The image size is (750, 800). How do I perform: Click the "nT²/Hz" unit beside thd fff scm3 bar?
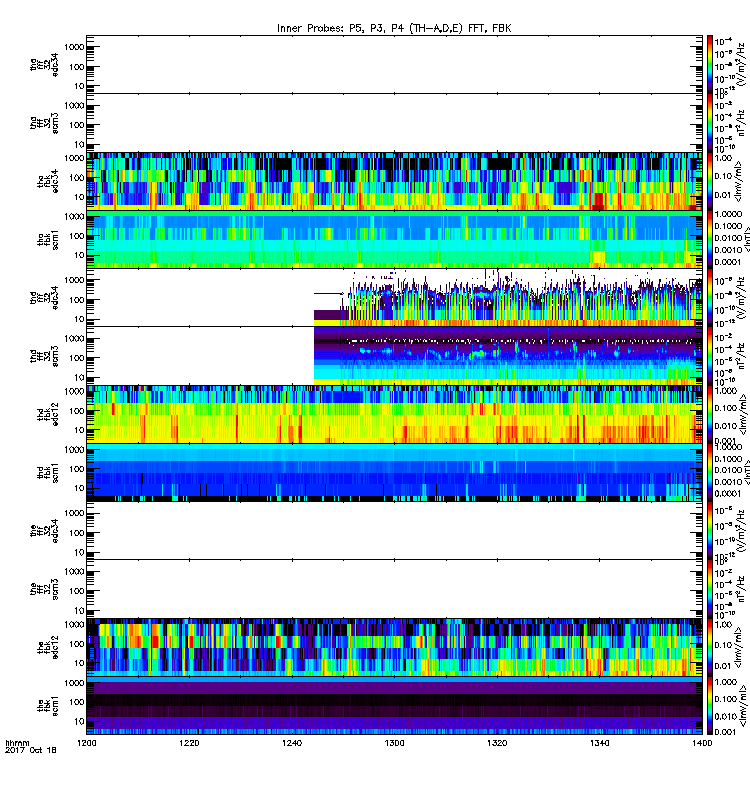point(740,357)
